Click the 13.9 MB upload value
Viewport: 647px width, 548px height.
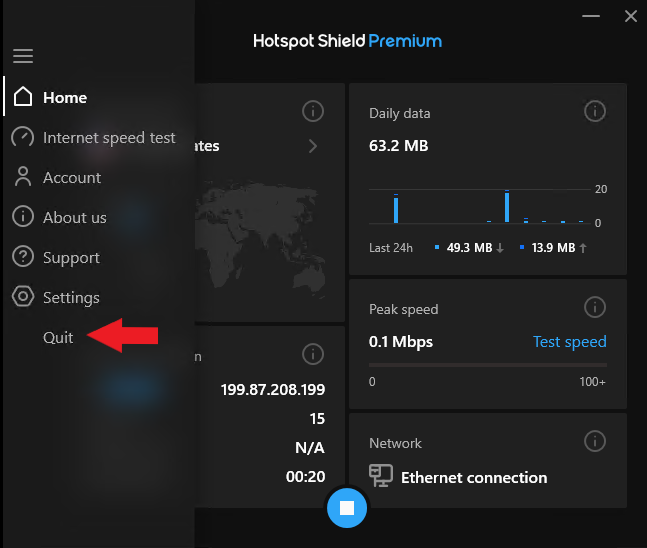click(553, 248)
